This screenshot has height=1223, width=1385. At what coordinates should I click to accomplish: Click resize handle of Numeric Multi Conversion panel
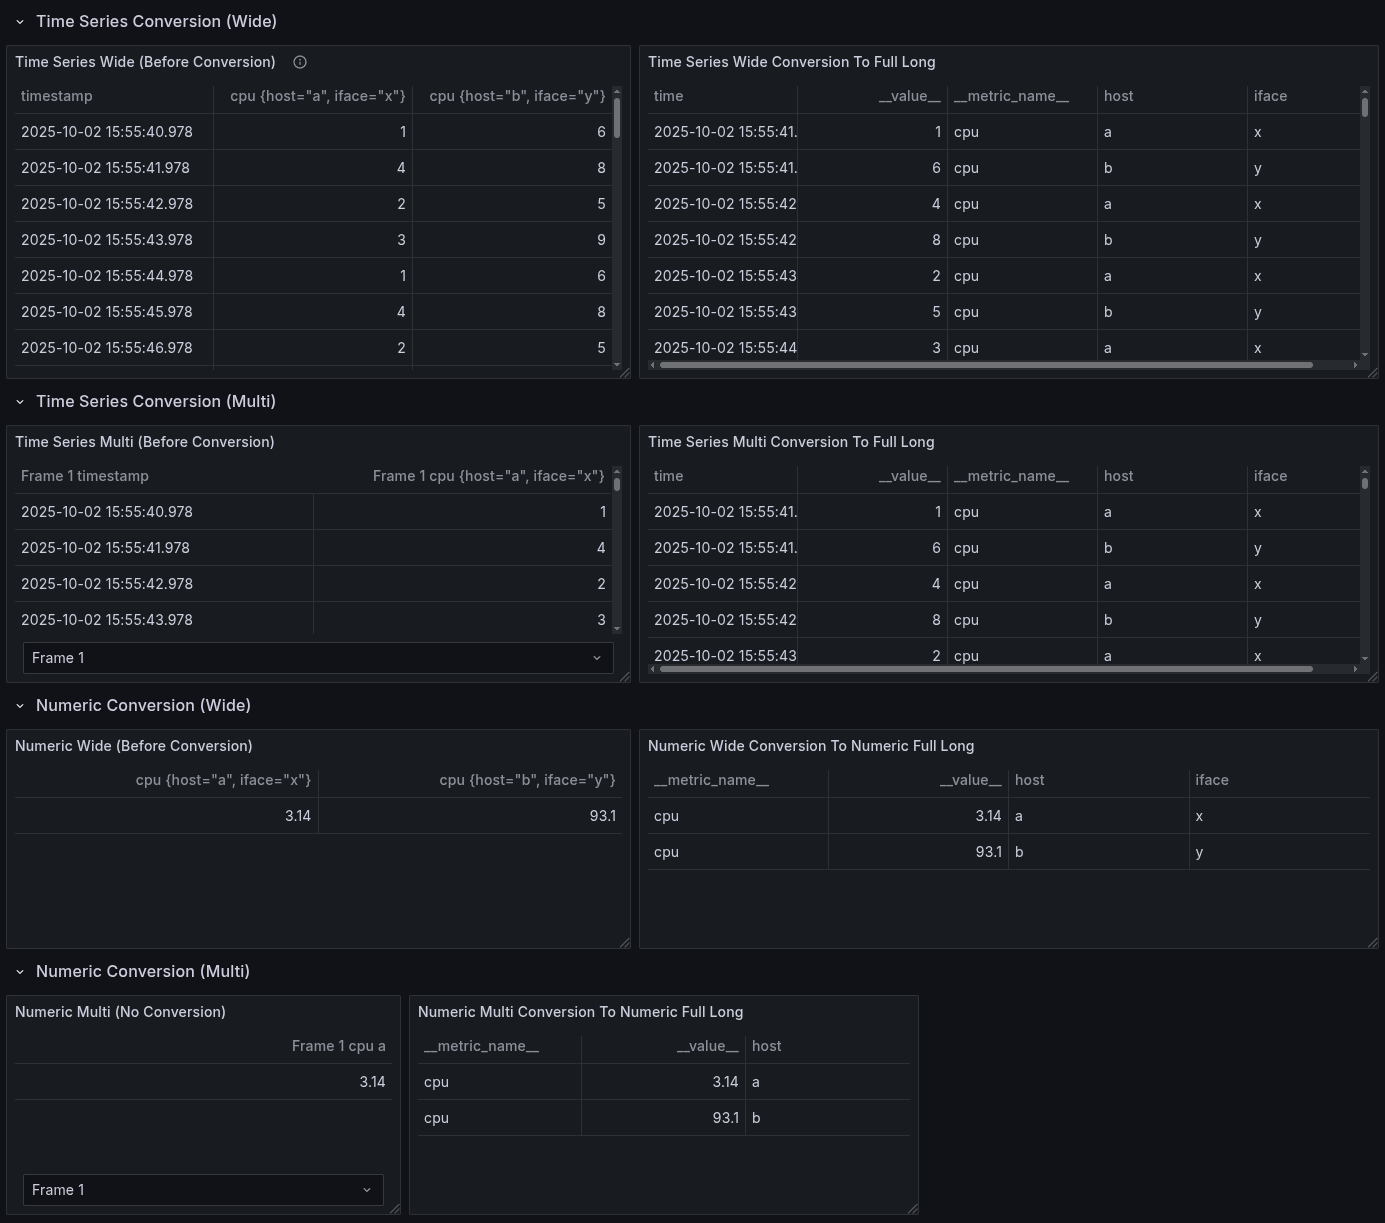point(913,1209)
